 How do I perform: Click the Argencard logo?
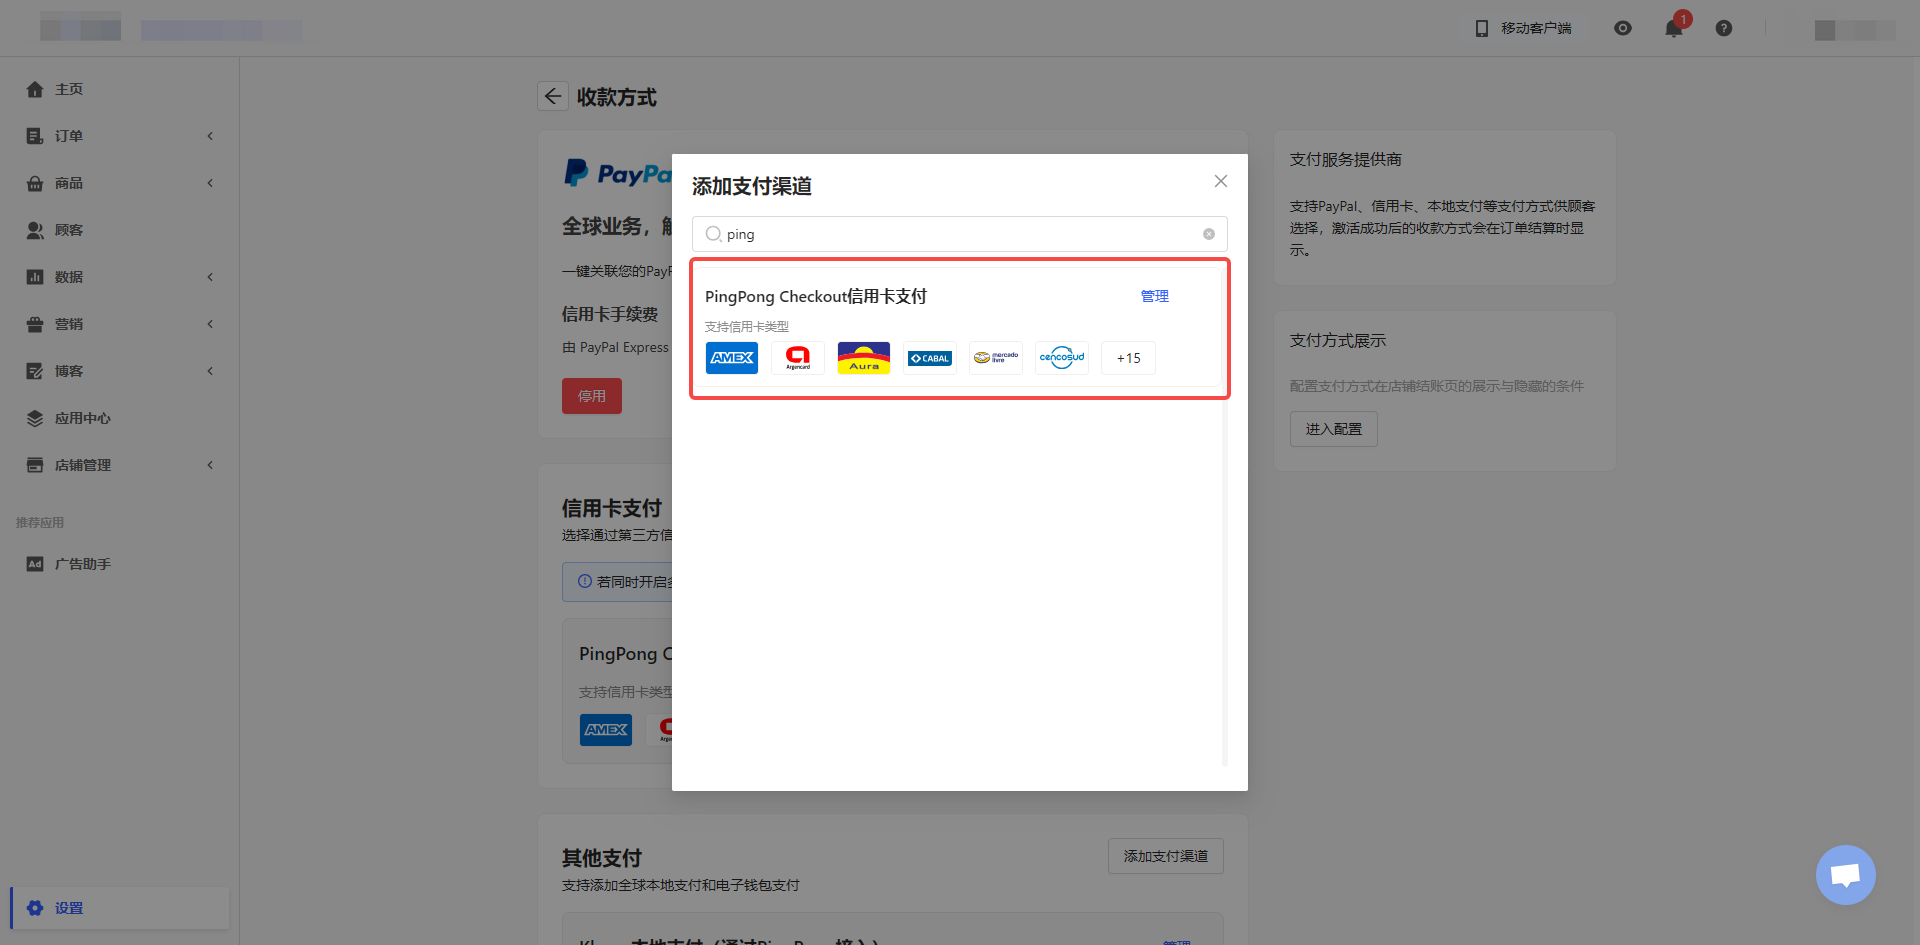[798, 358]
